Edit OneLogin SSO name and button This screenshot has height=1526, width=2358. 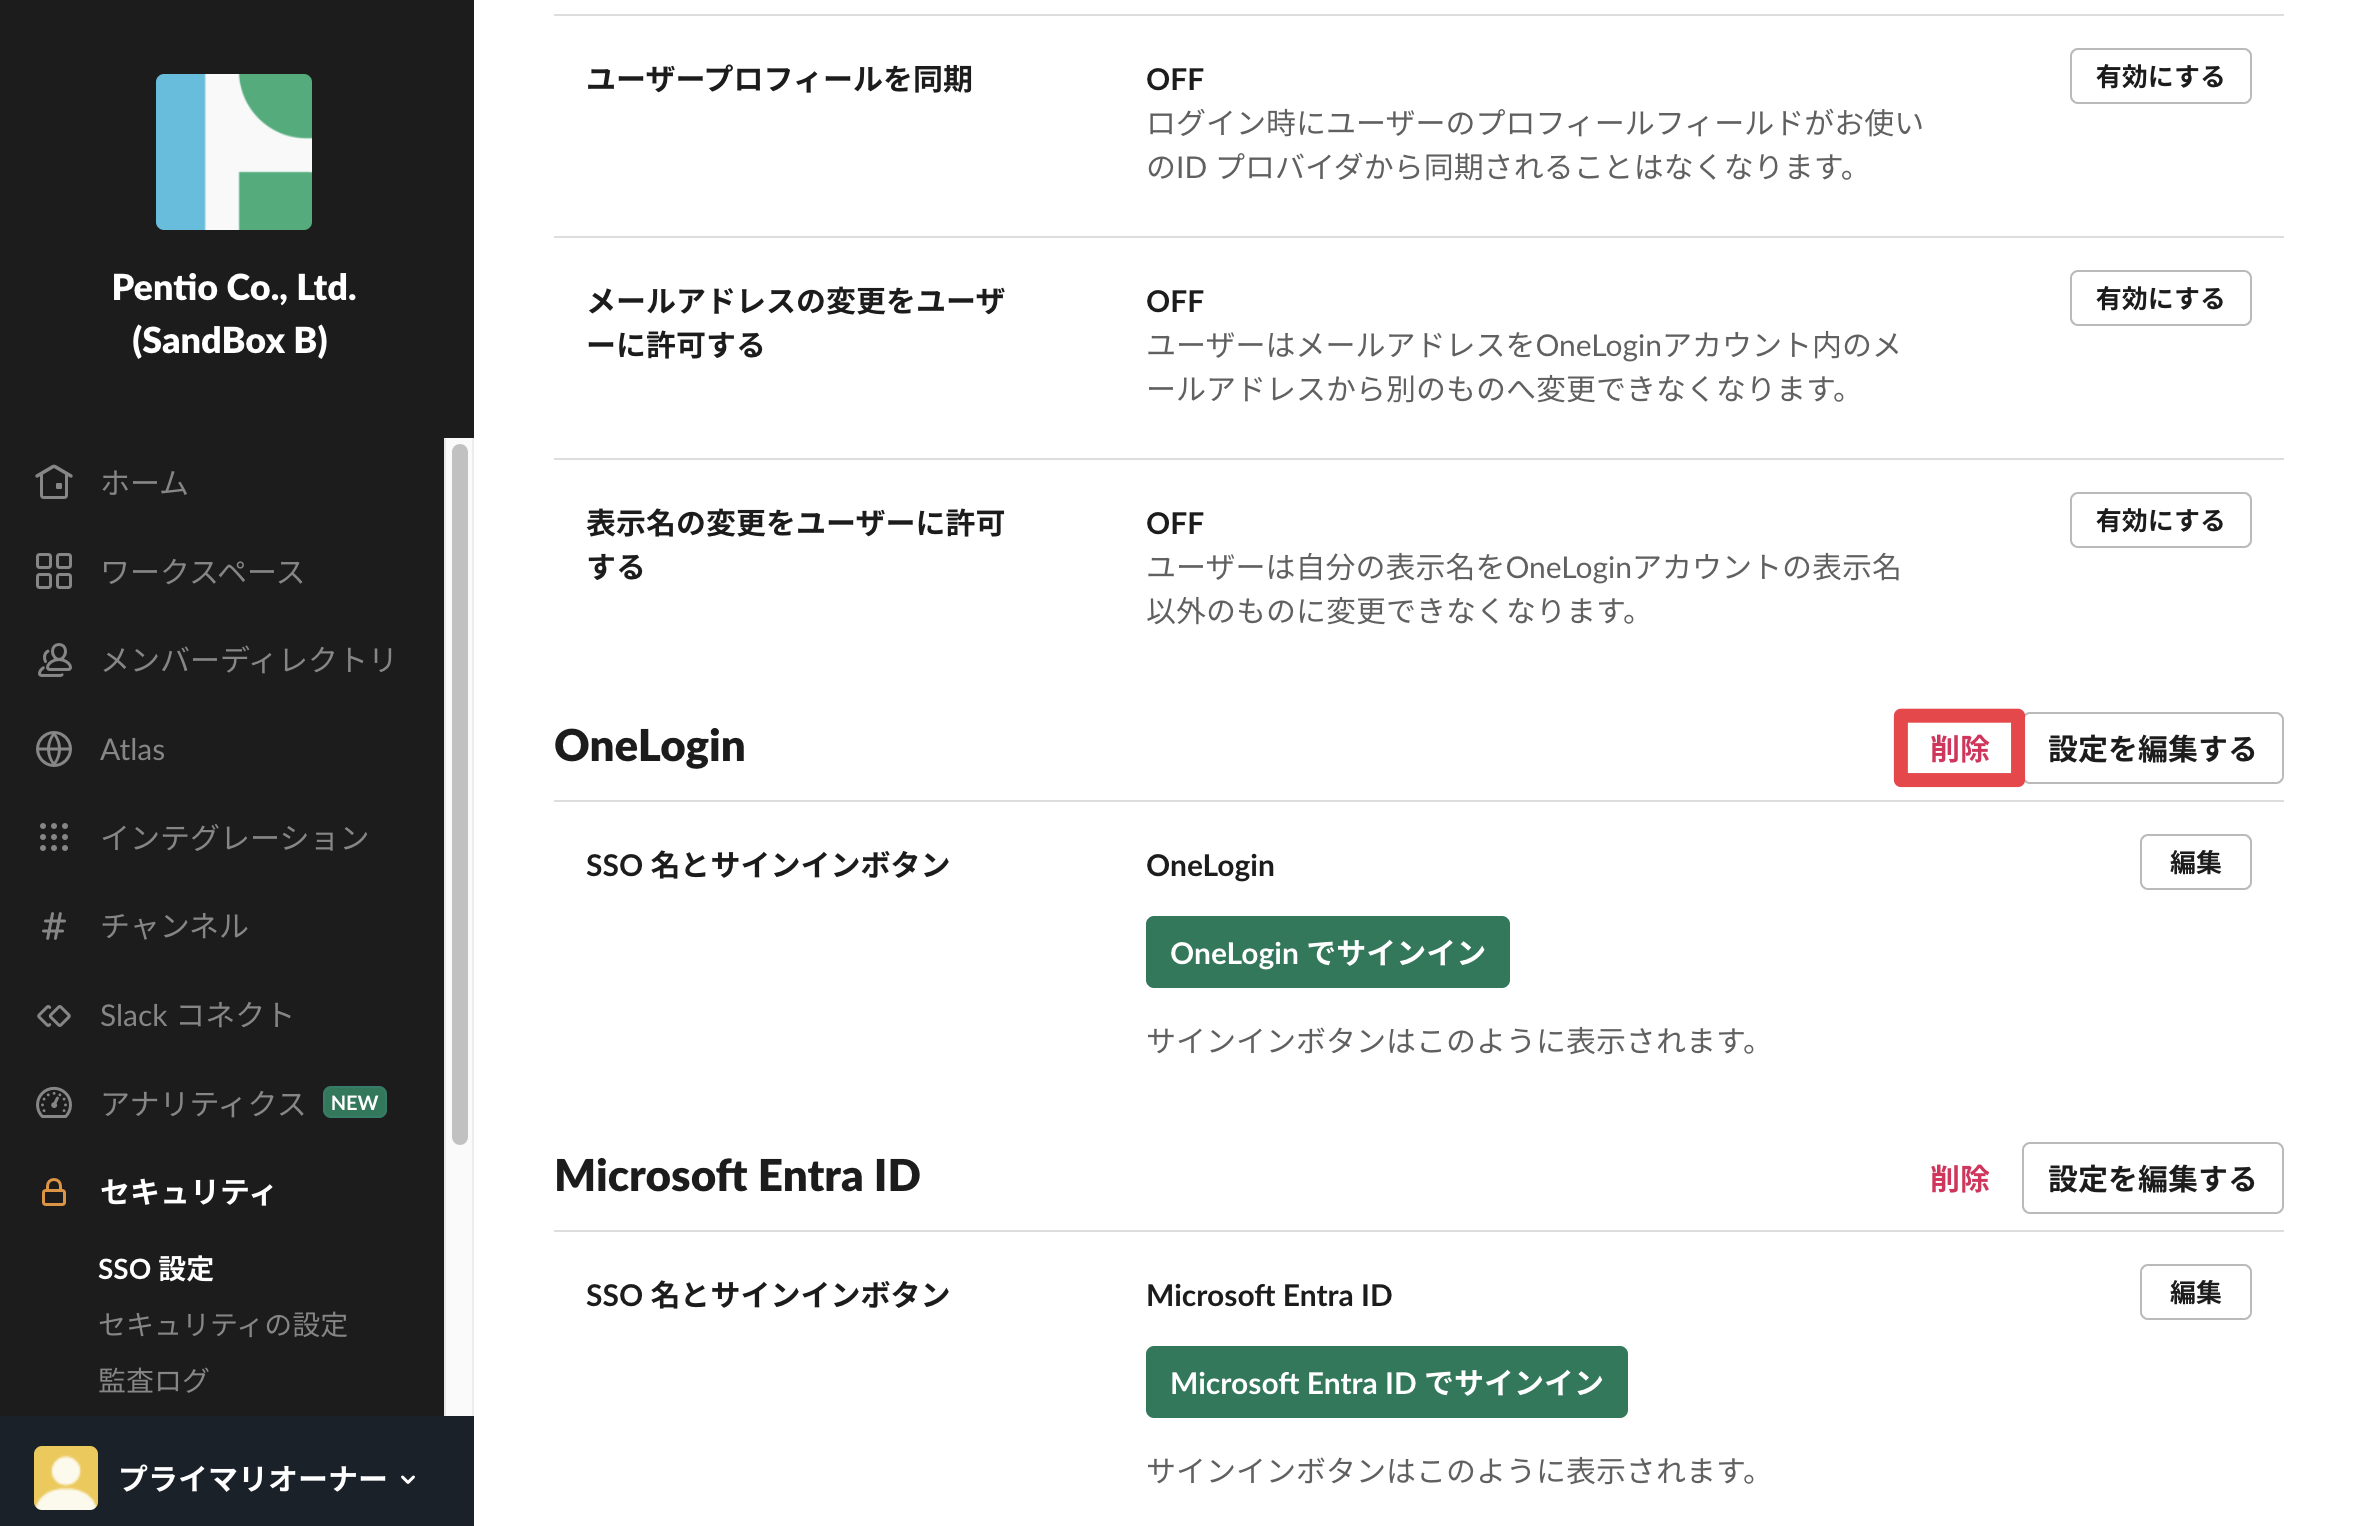tap(2195, 862)
